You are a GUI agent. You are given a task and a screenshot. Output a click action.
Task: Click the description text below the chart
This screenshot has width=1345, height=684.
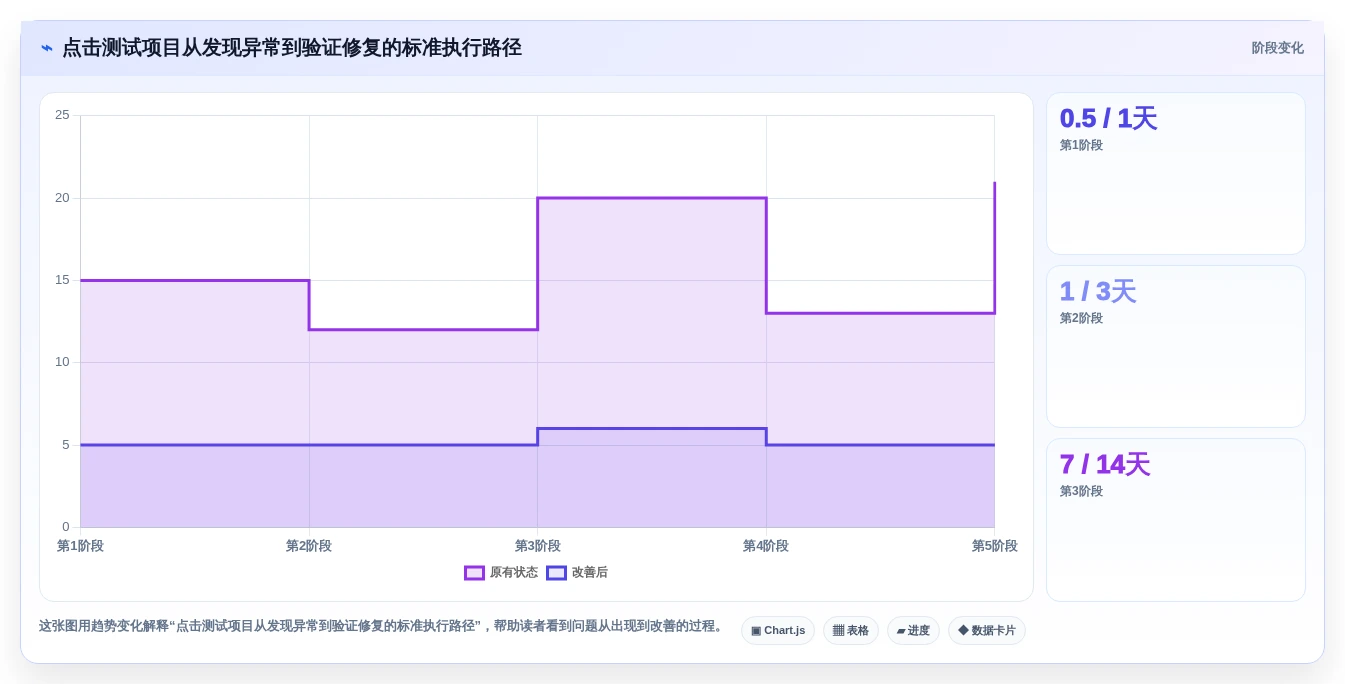pyautogui.click(x=382, y=626)
